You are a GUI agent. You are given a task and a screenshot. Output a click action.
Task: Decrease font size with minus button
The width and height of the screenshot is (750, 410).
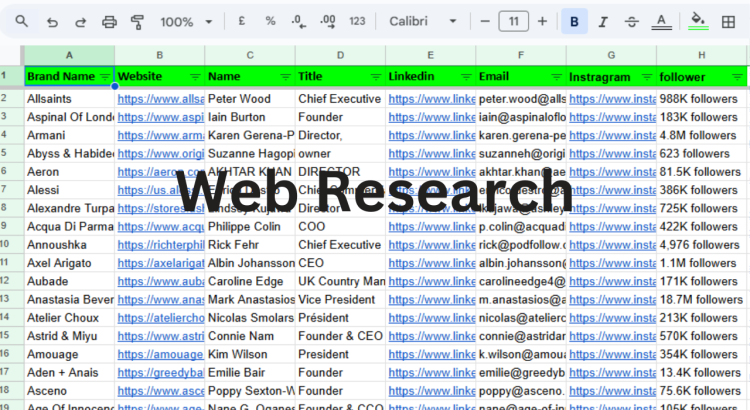pyautogui.click(x=485, y=22)
